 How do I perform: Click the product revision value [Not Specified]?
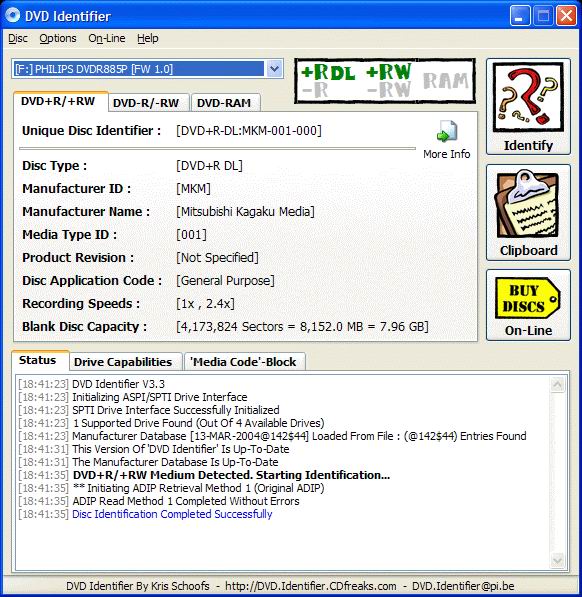coord(217,258)
